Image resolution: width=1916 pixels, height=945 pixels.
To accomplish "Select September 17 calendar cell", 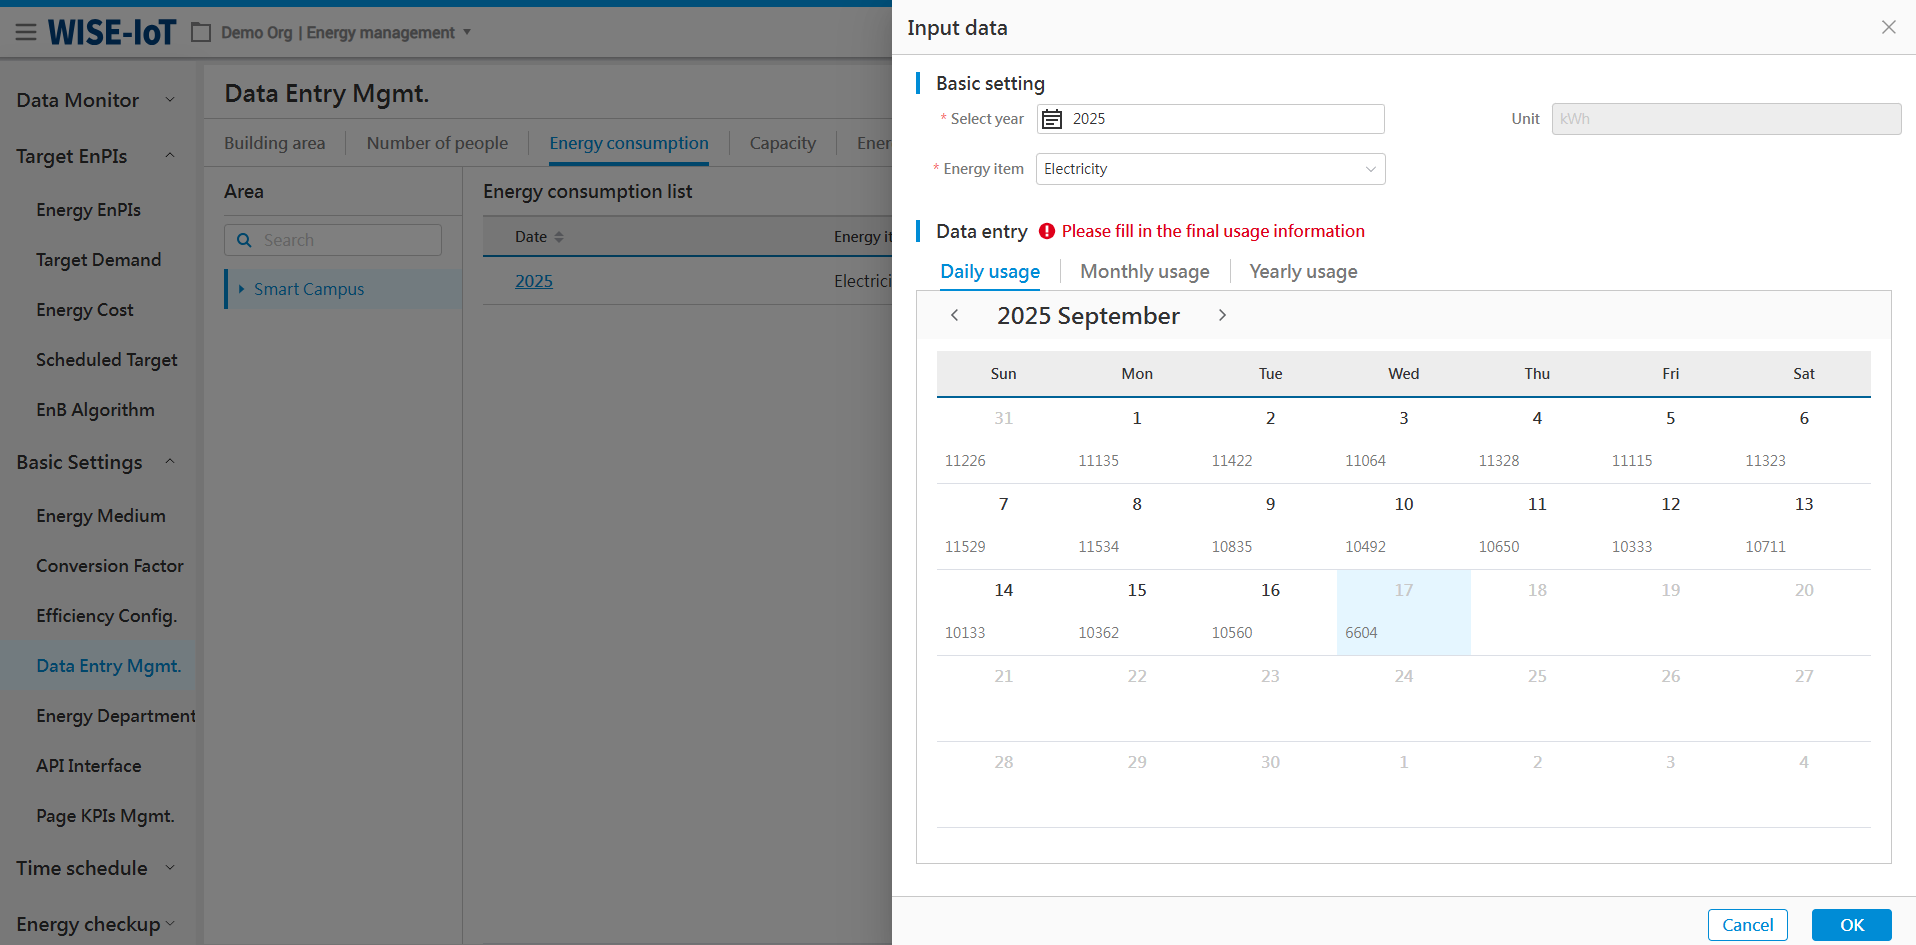I will pyautogui.click(x=1403, y=612).
